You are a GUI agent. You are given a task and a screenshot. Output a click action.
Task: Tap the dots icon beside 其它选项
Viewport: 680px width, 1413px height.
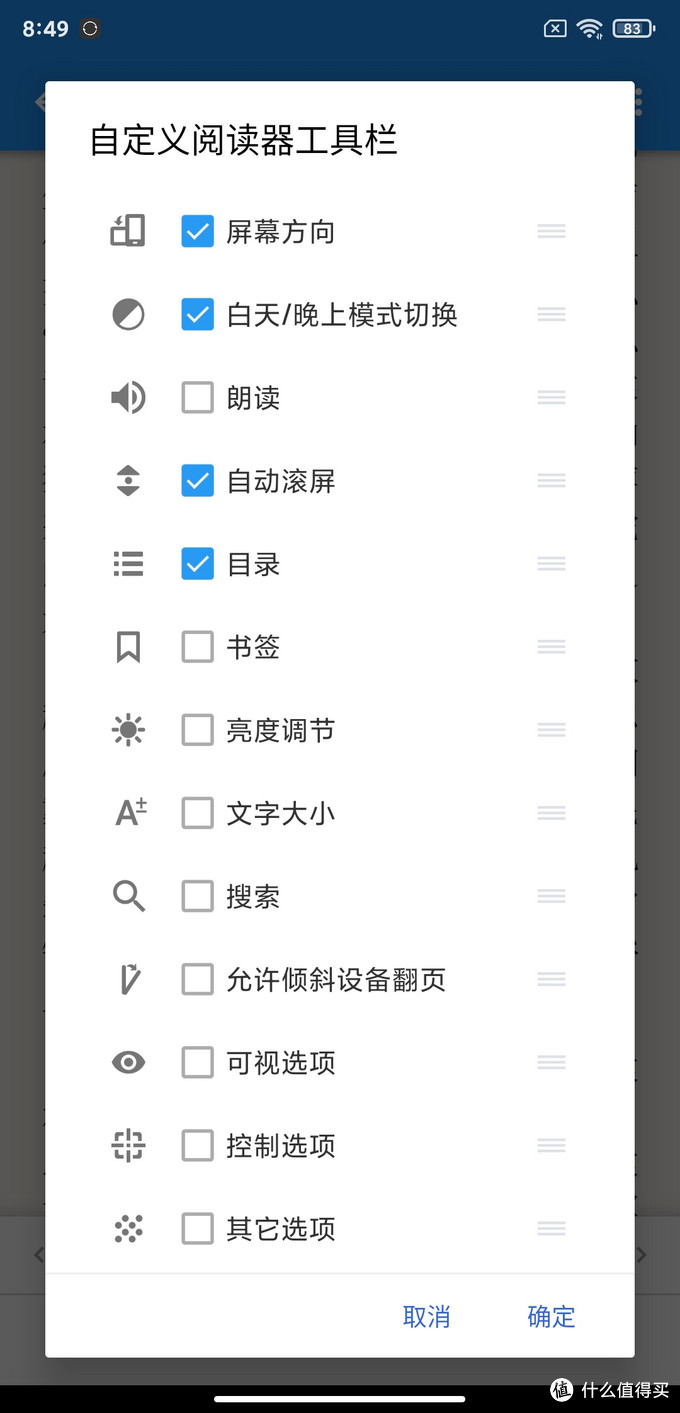(128, 1228)
